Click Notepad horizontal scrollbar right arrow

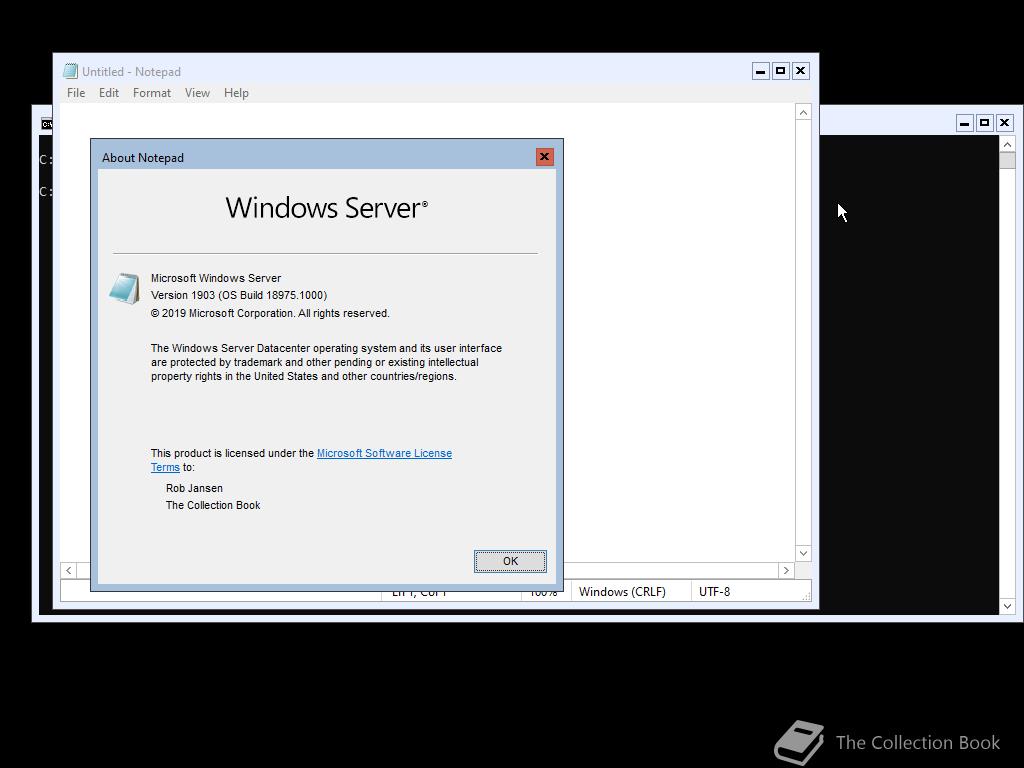pyautogui.click(x=786, y=570)
